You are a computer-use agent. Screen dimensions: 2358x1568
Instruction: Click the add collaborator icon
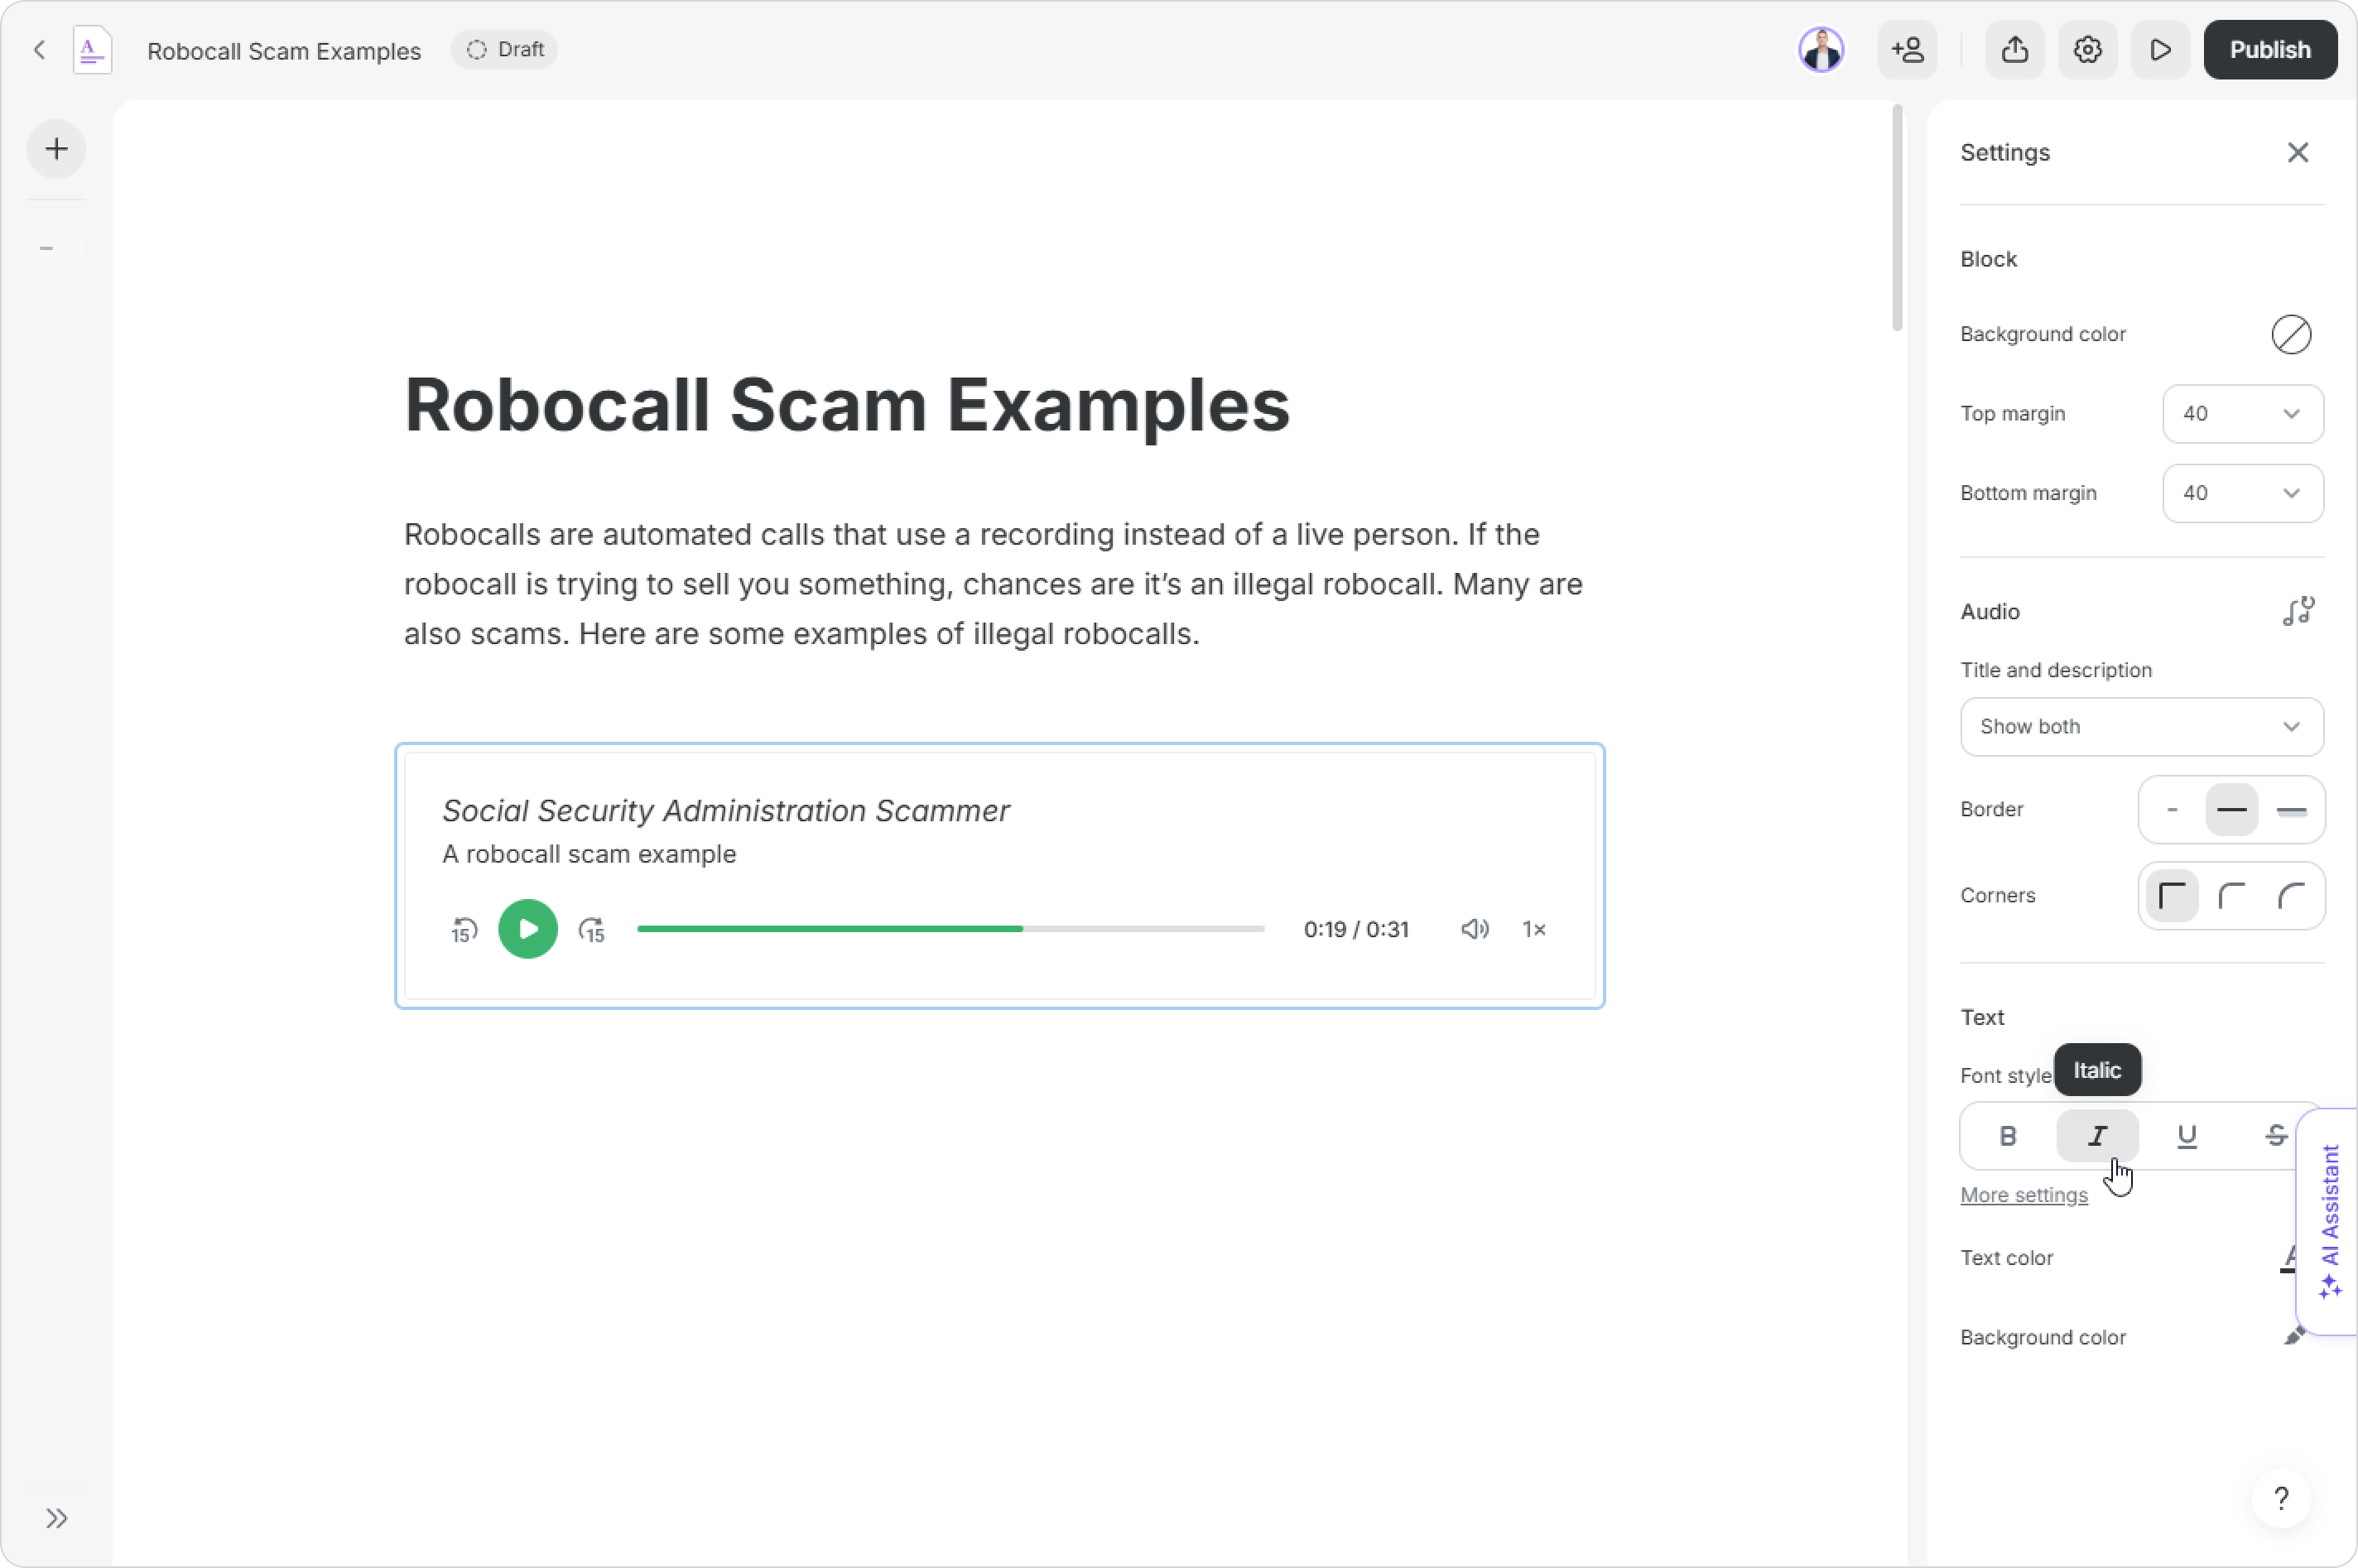(x=1907, y=50)
